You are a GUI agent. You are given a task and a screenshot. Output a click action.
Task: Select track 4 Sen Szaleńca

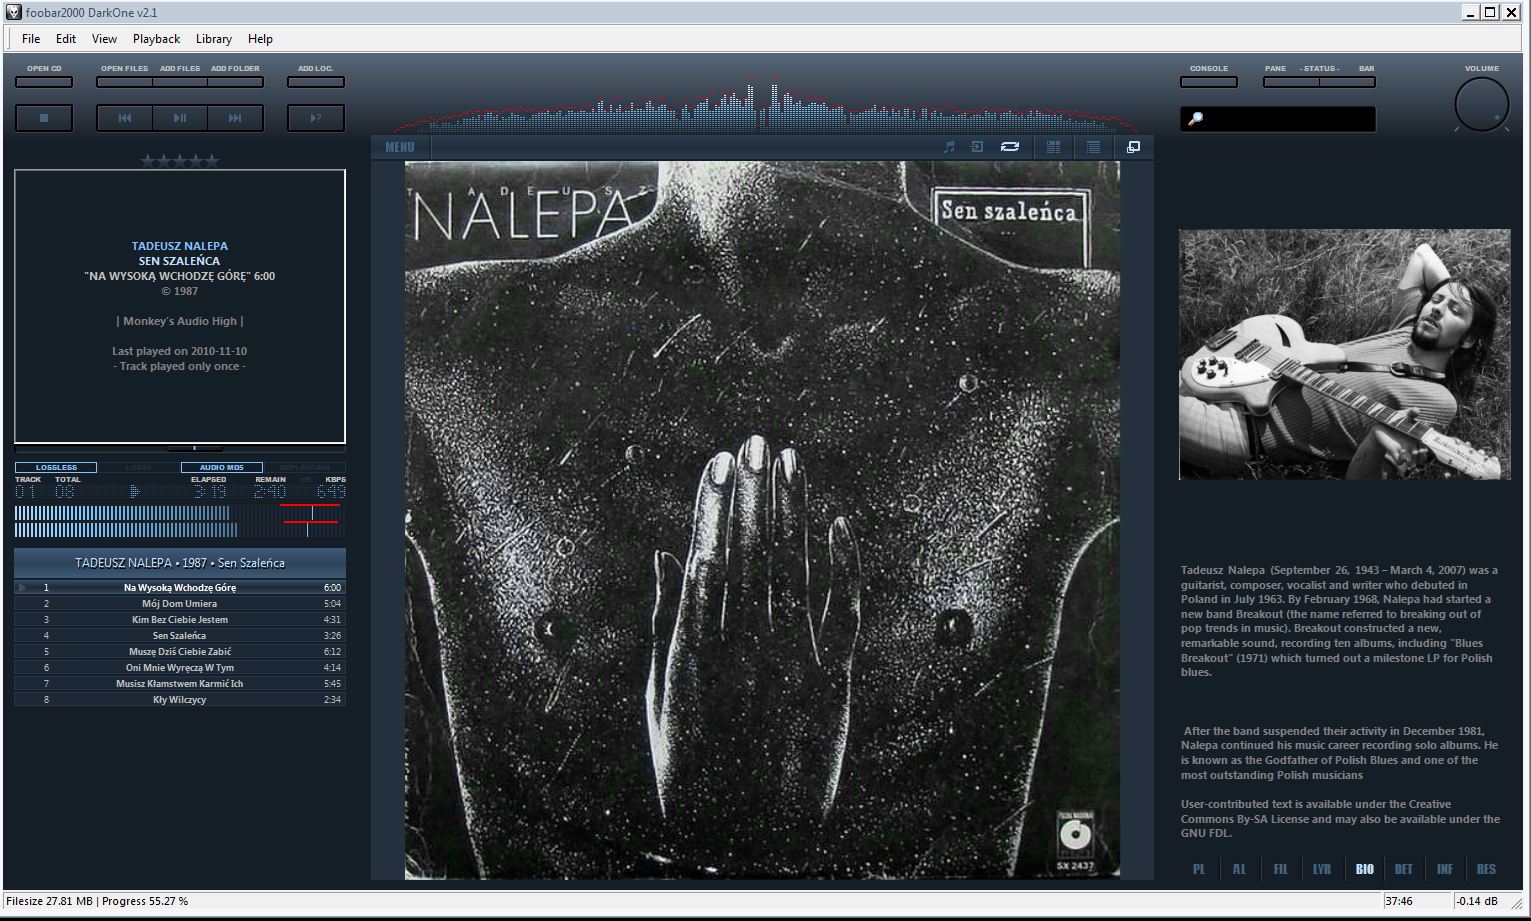click(x=180, y=636)
